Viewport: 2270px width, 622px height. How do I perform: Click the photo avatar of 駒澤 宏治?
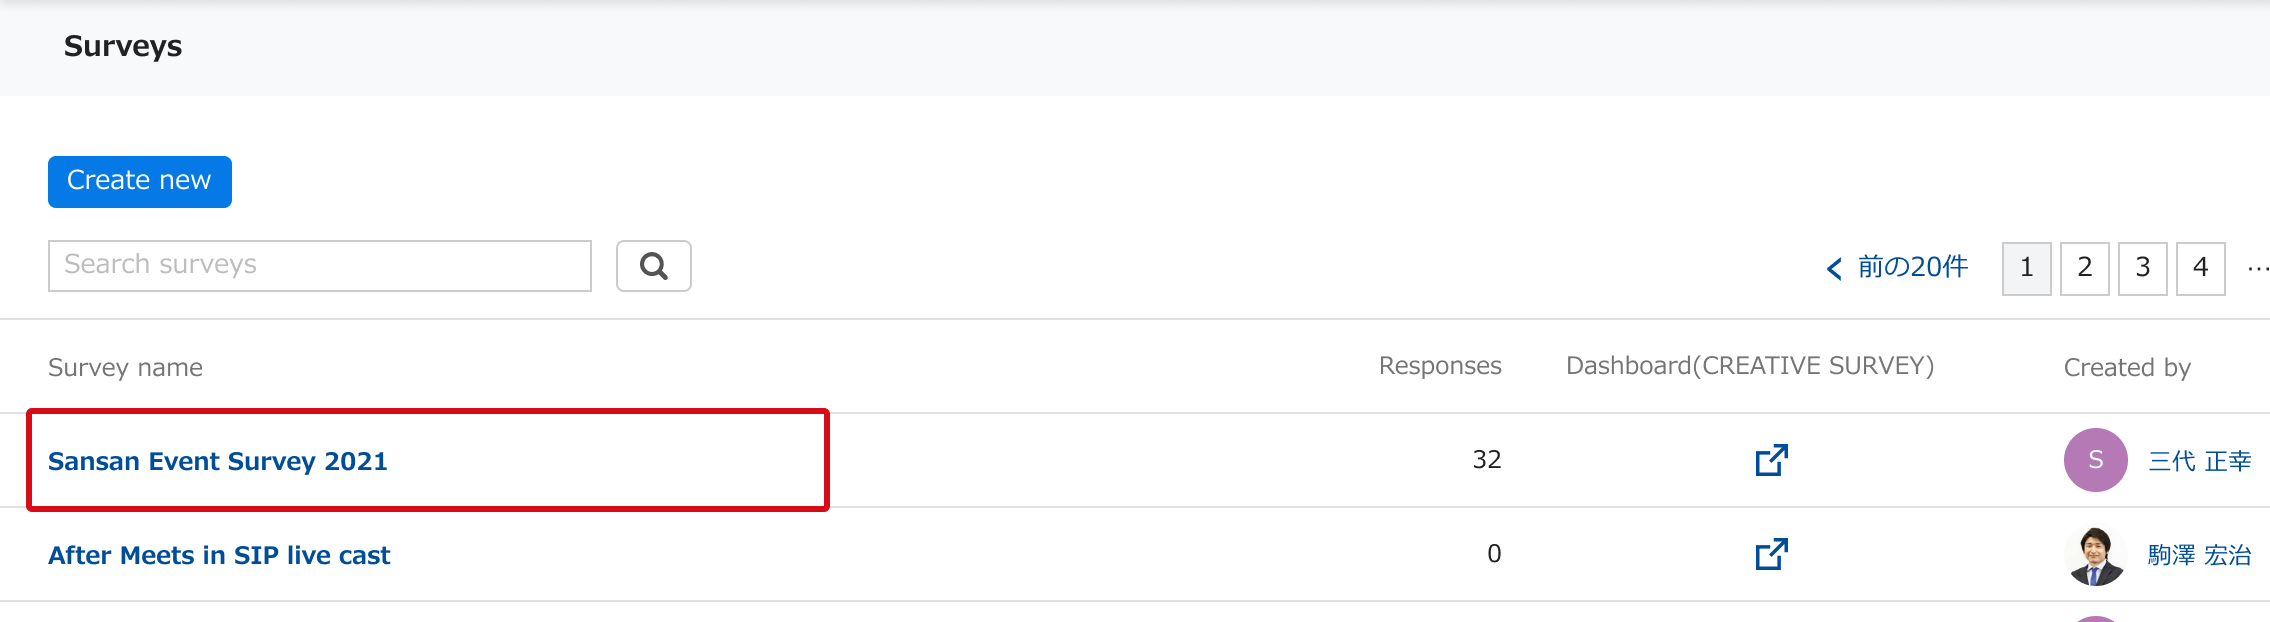tap(2095, 555)
